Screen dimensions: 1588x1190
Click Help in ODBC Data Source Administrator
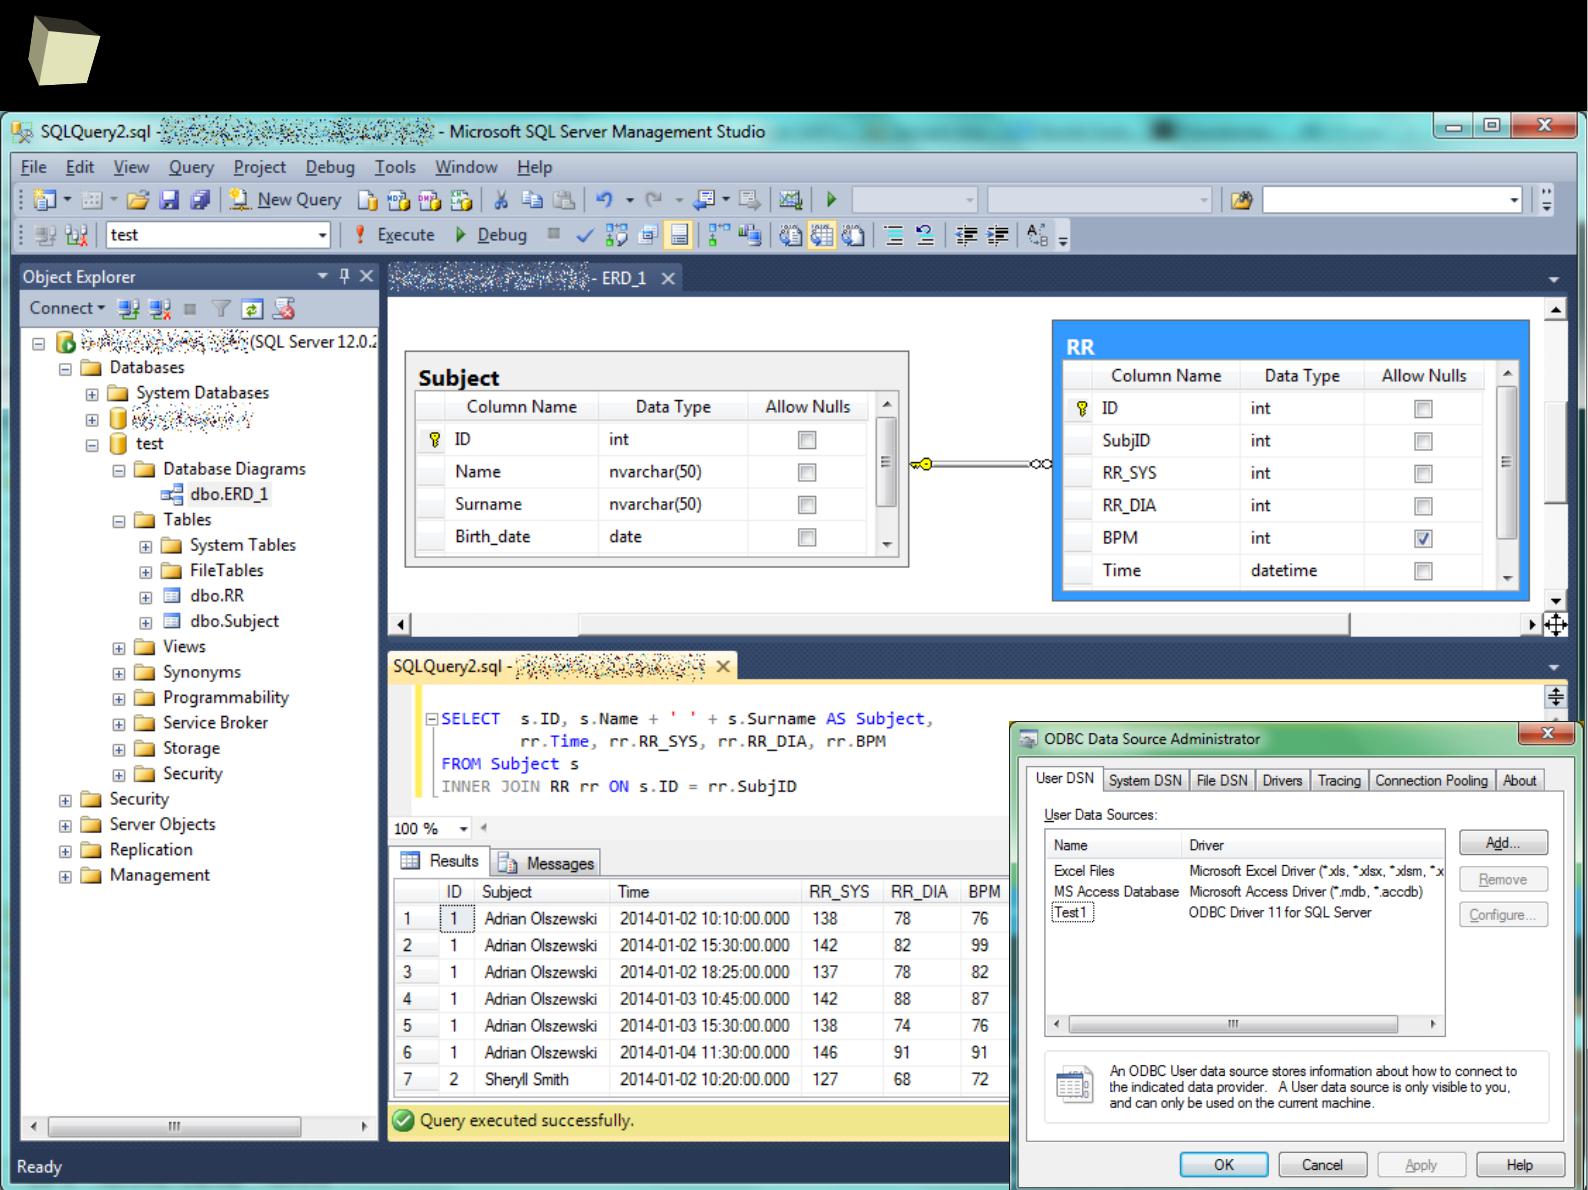(x=1519, y=1165)
